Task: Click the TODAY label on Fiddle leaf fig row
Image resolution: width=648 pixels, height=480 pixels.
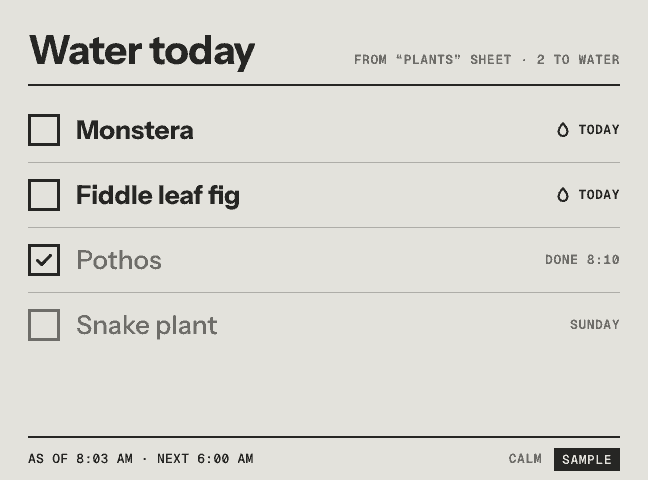Action: (599, 195)
